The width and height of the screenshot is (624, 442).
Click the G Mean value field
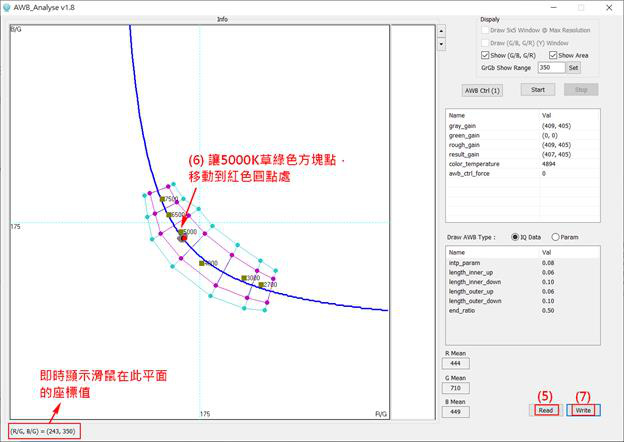pyautogui.click(x=455, y=388)
